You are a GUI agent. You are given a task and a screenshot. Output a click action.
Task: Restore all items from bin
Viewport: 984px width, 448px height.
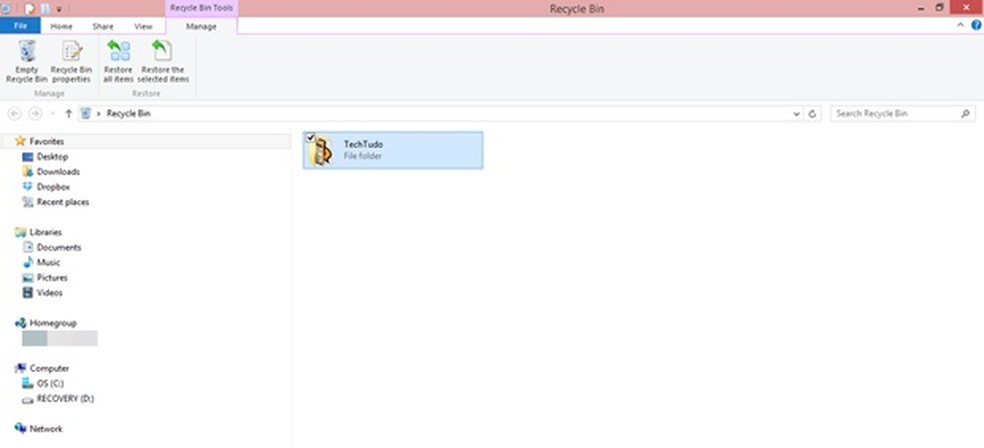tap(118, 61)
